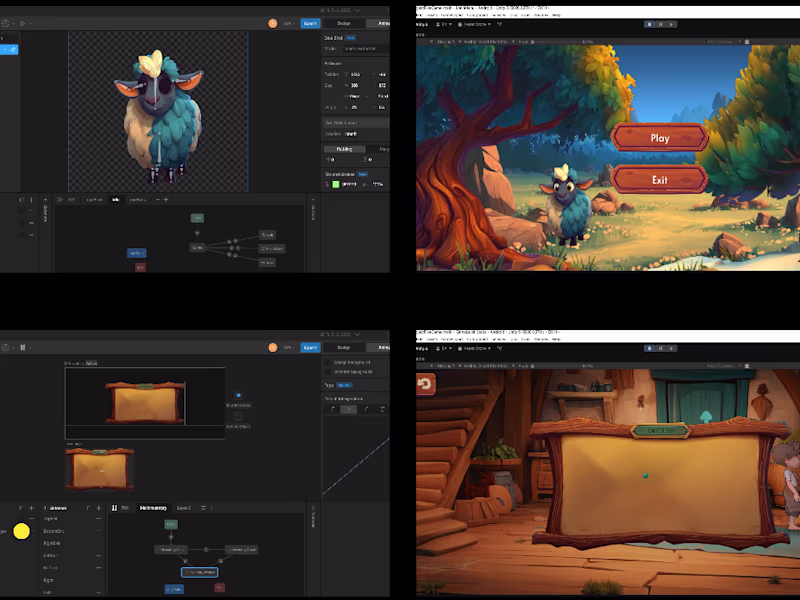This screenshot has height=600, width=800.
Task: Click Step button in bottom Unity window
Action: coord(672,348)
